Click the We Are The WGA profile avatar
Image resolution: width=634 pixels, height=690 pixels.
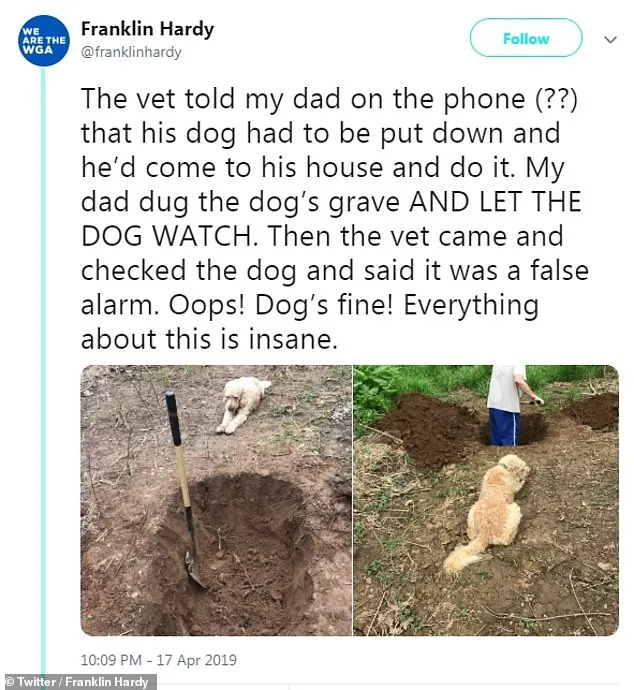pyautogui.click(x=42, y=41)
